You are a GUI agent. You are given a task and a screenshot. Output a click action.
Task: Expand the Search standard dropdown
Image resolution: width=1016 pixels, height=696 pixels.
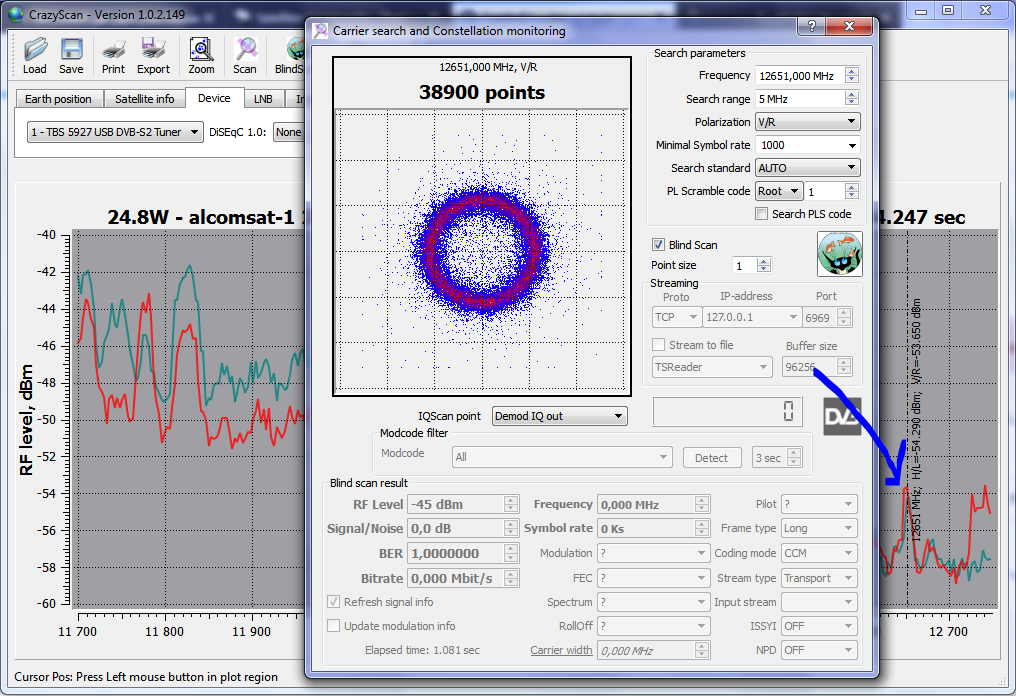pyautogui.click(x=808, y=168)
